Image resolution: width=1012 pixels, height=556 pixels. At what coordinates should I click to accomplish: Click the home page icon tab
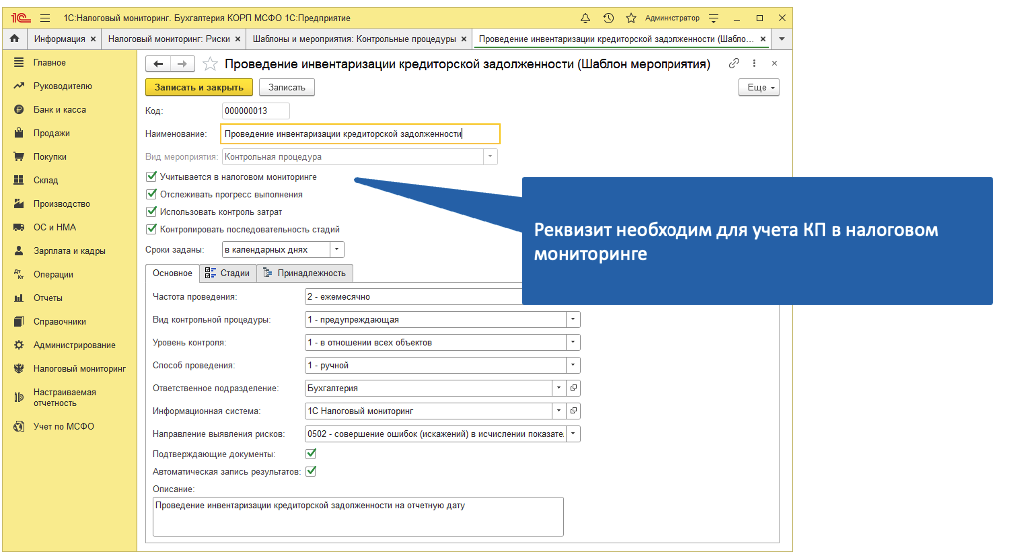(x=14, y=39)
